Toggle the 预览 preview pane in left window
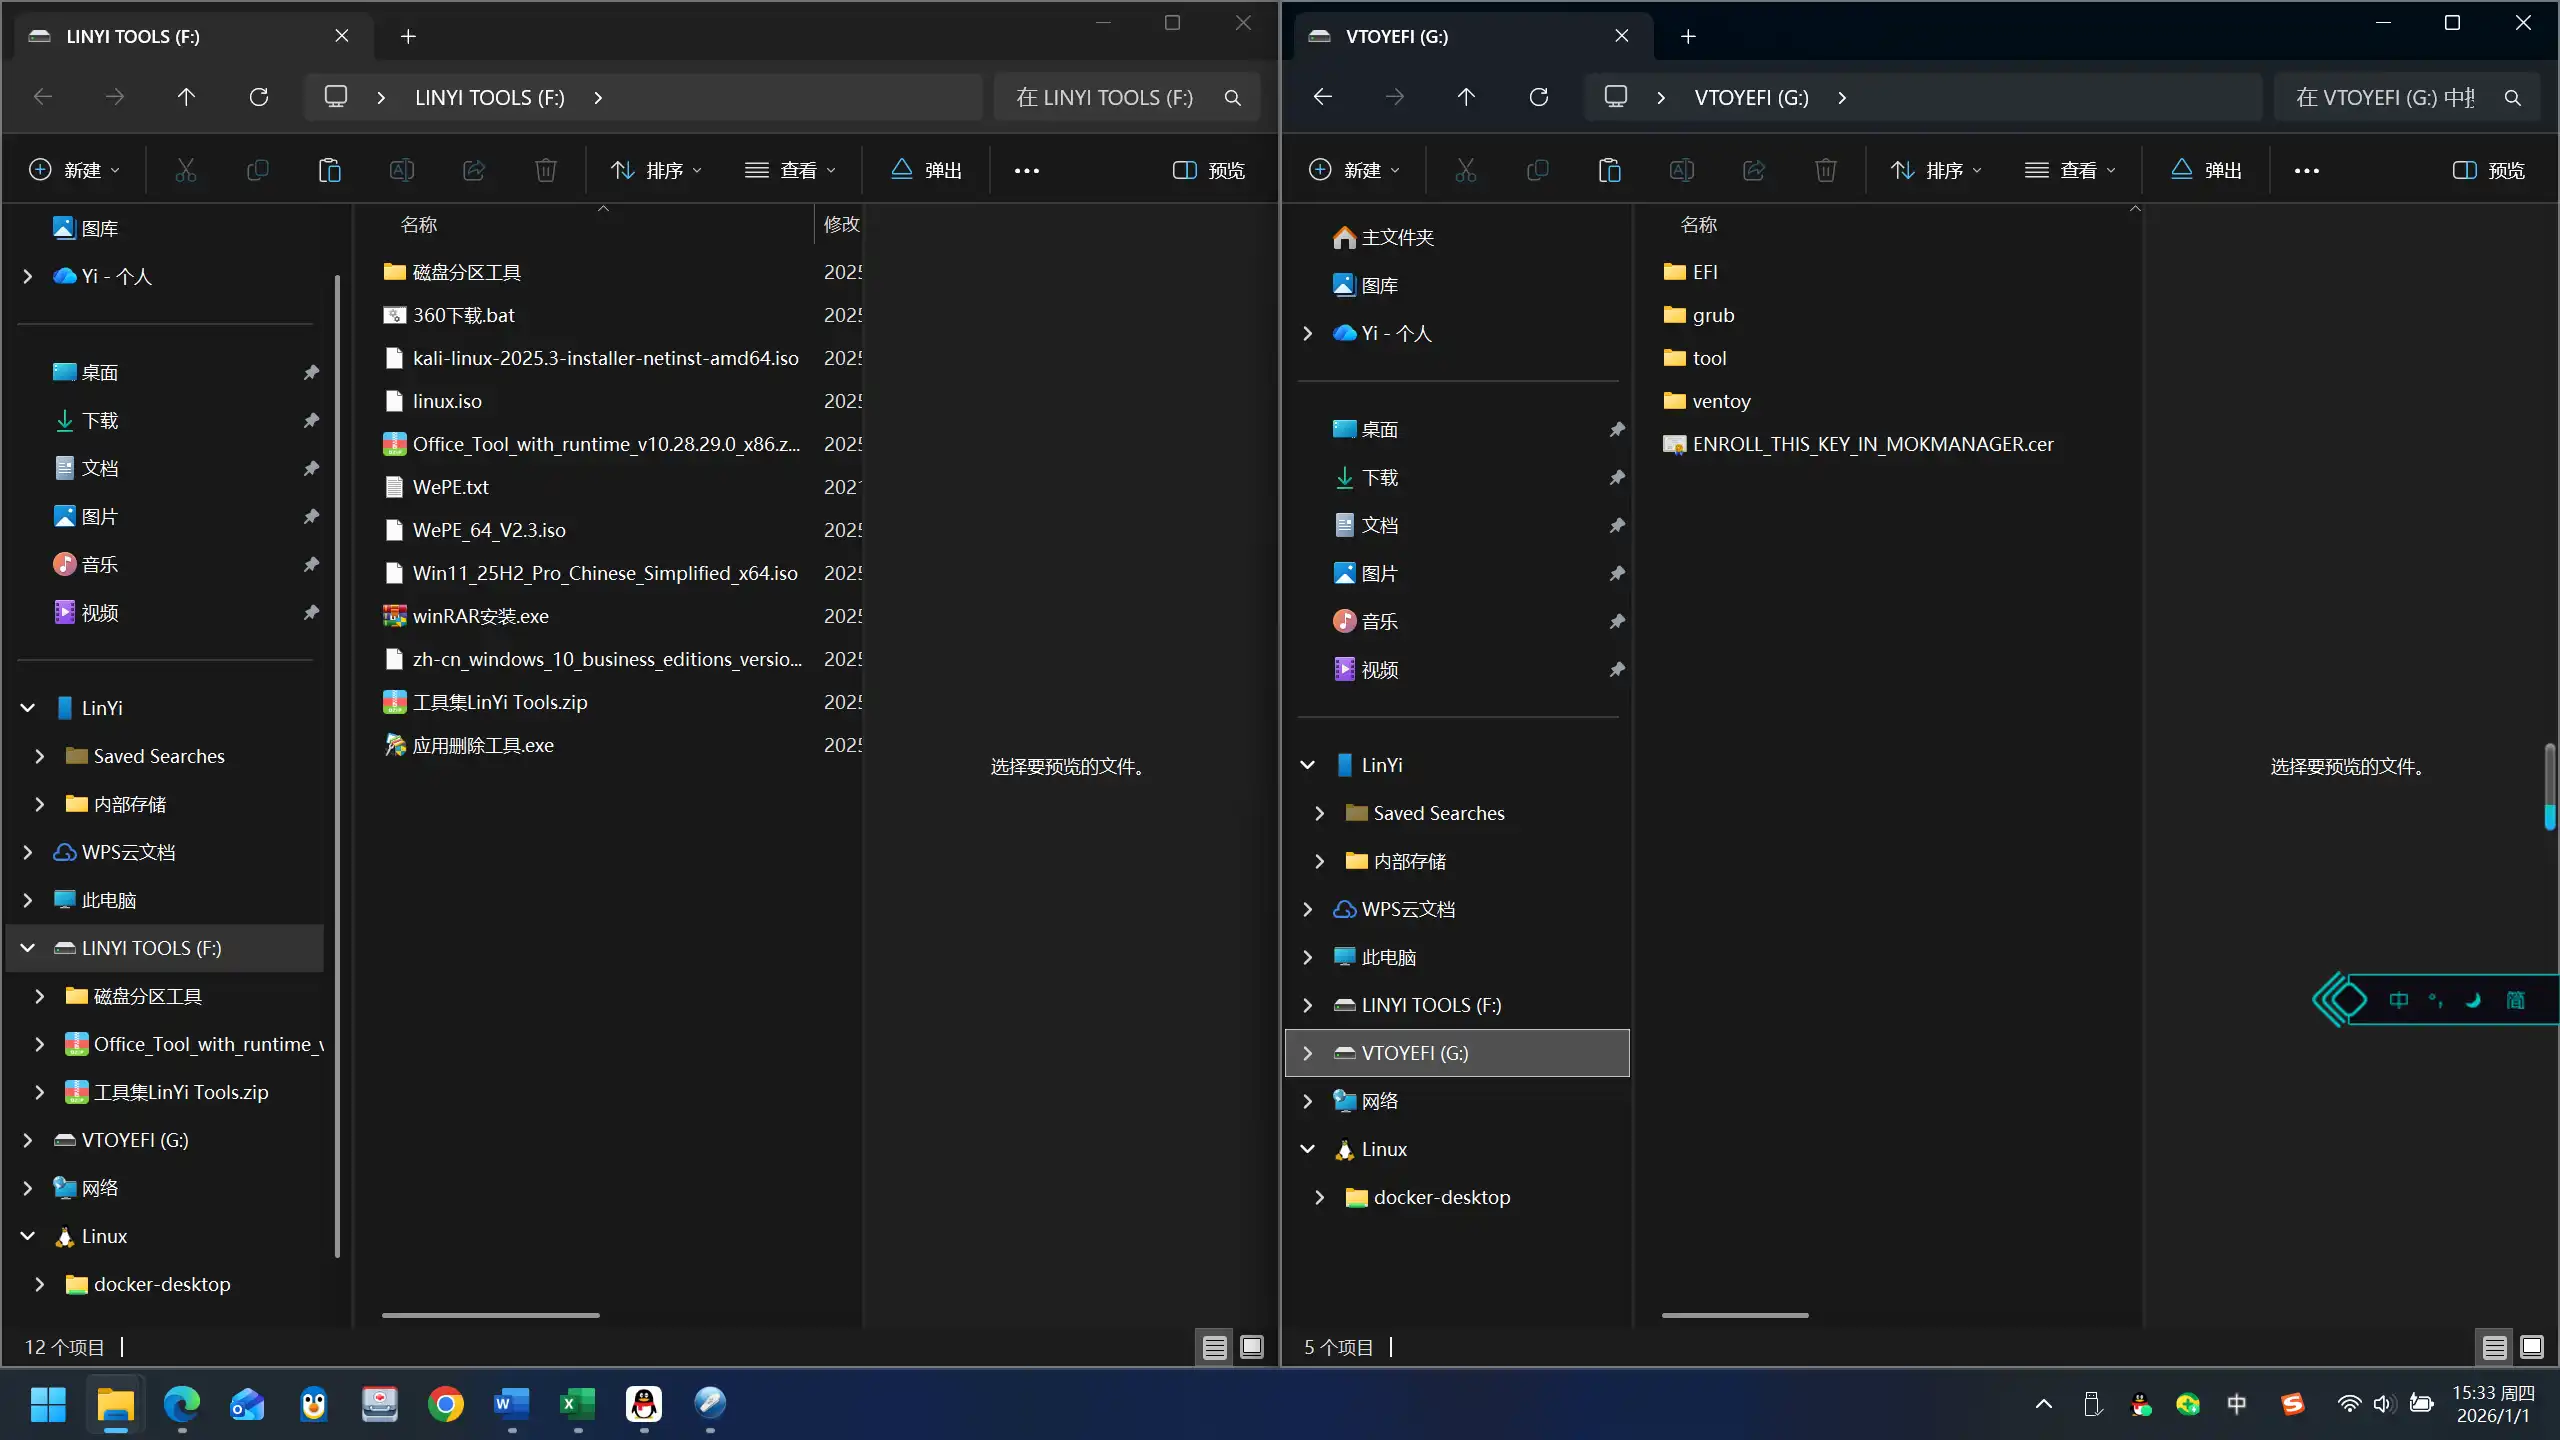Screen dimensions: 2560x1440 1208,170
